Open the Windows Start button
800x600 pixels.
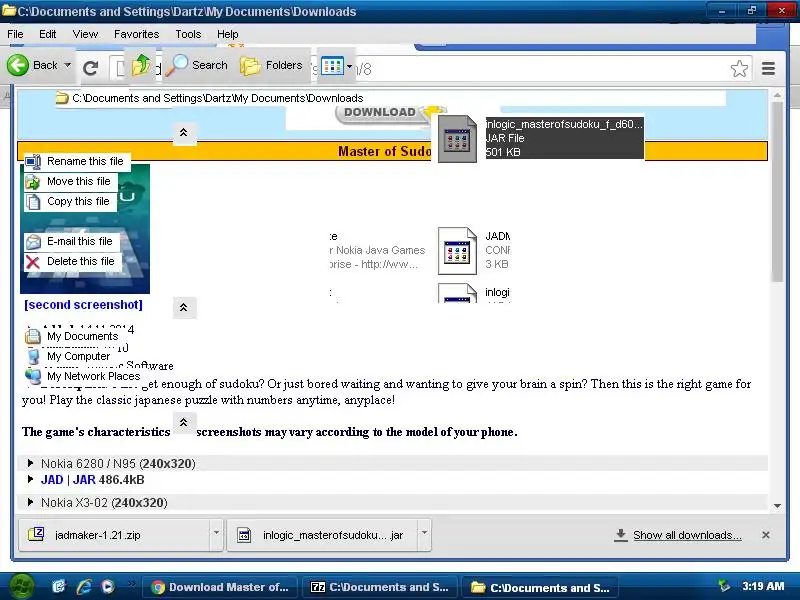tap(20, 586)
